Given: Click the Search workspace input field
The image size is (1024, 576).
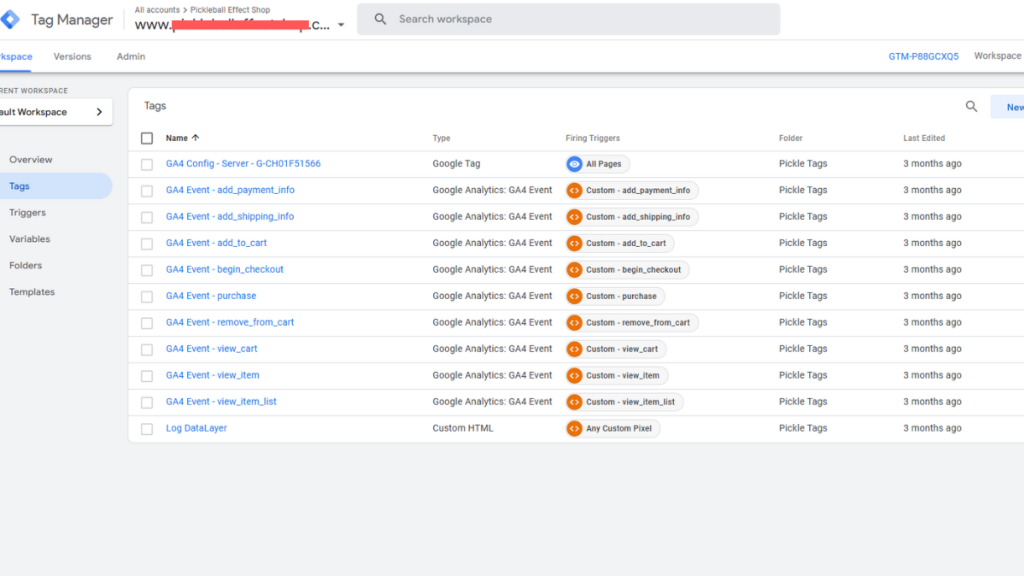Looking at the screenshot, I should [568, 19].
